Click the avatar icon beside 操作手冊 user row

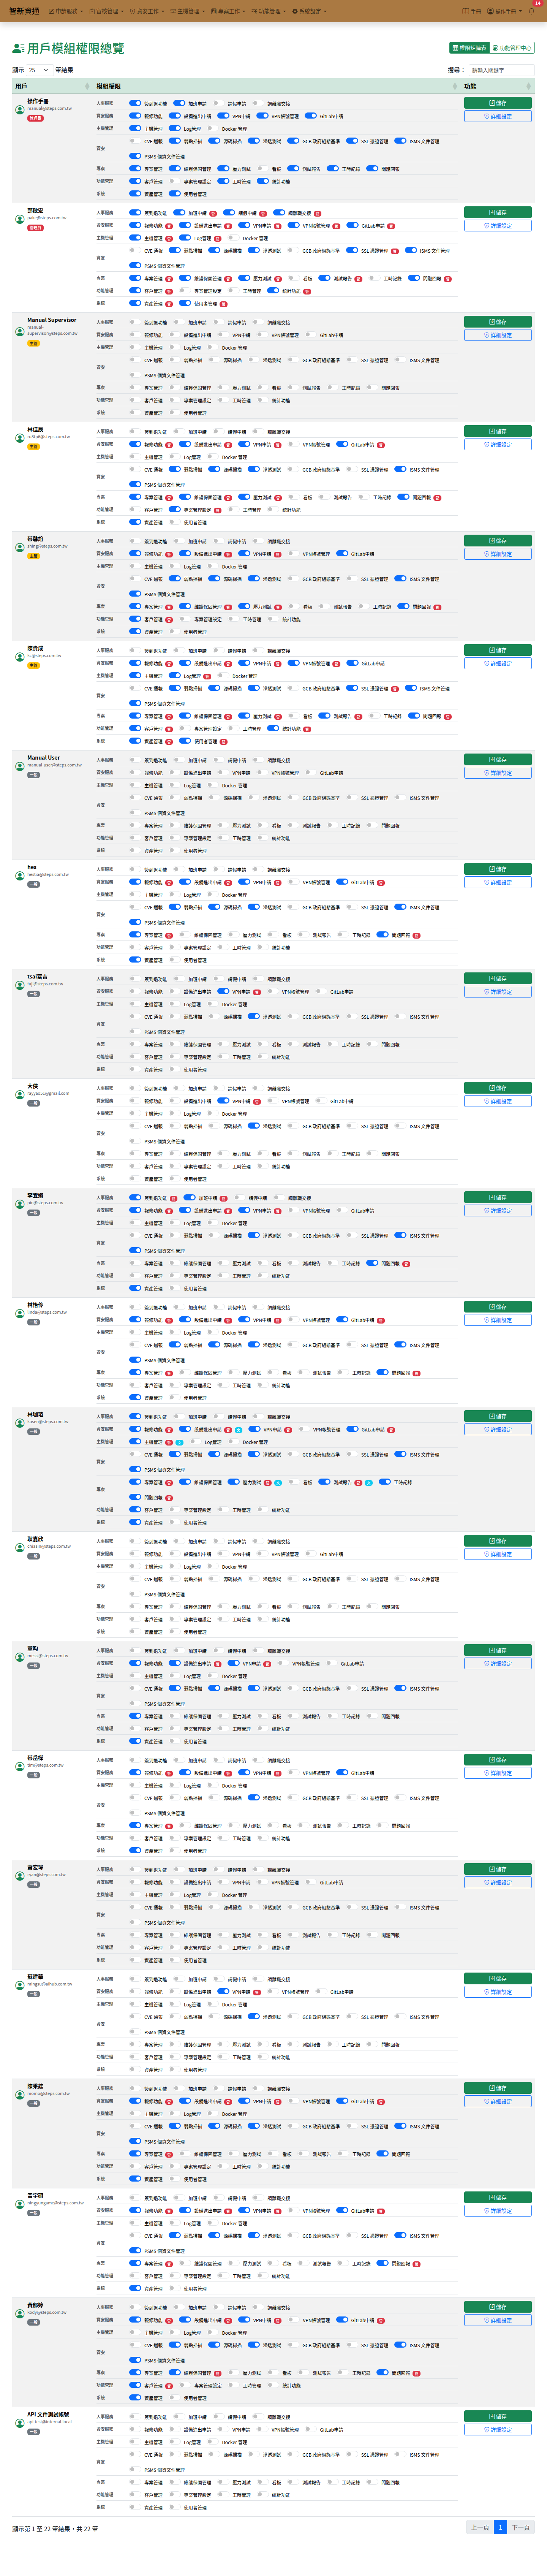[x=20, y=110]
